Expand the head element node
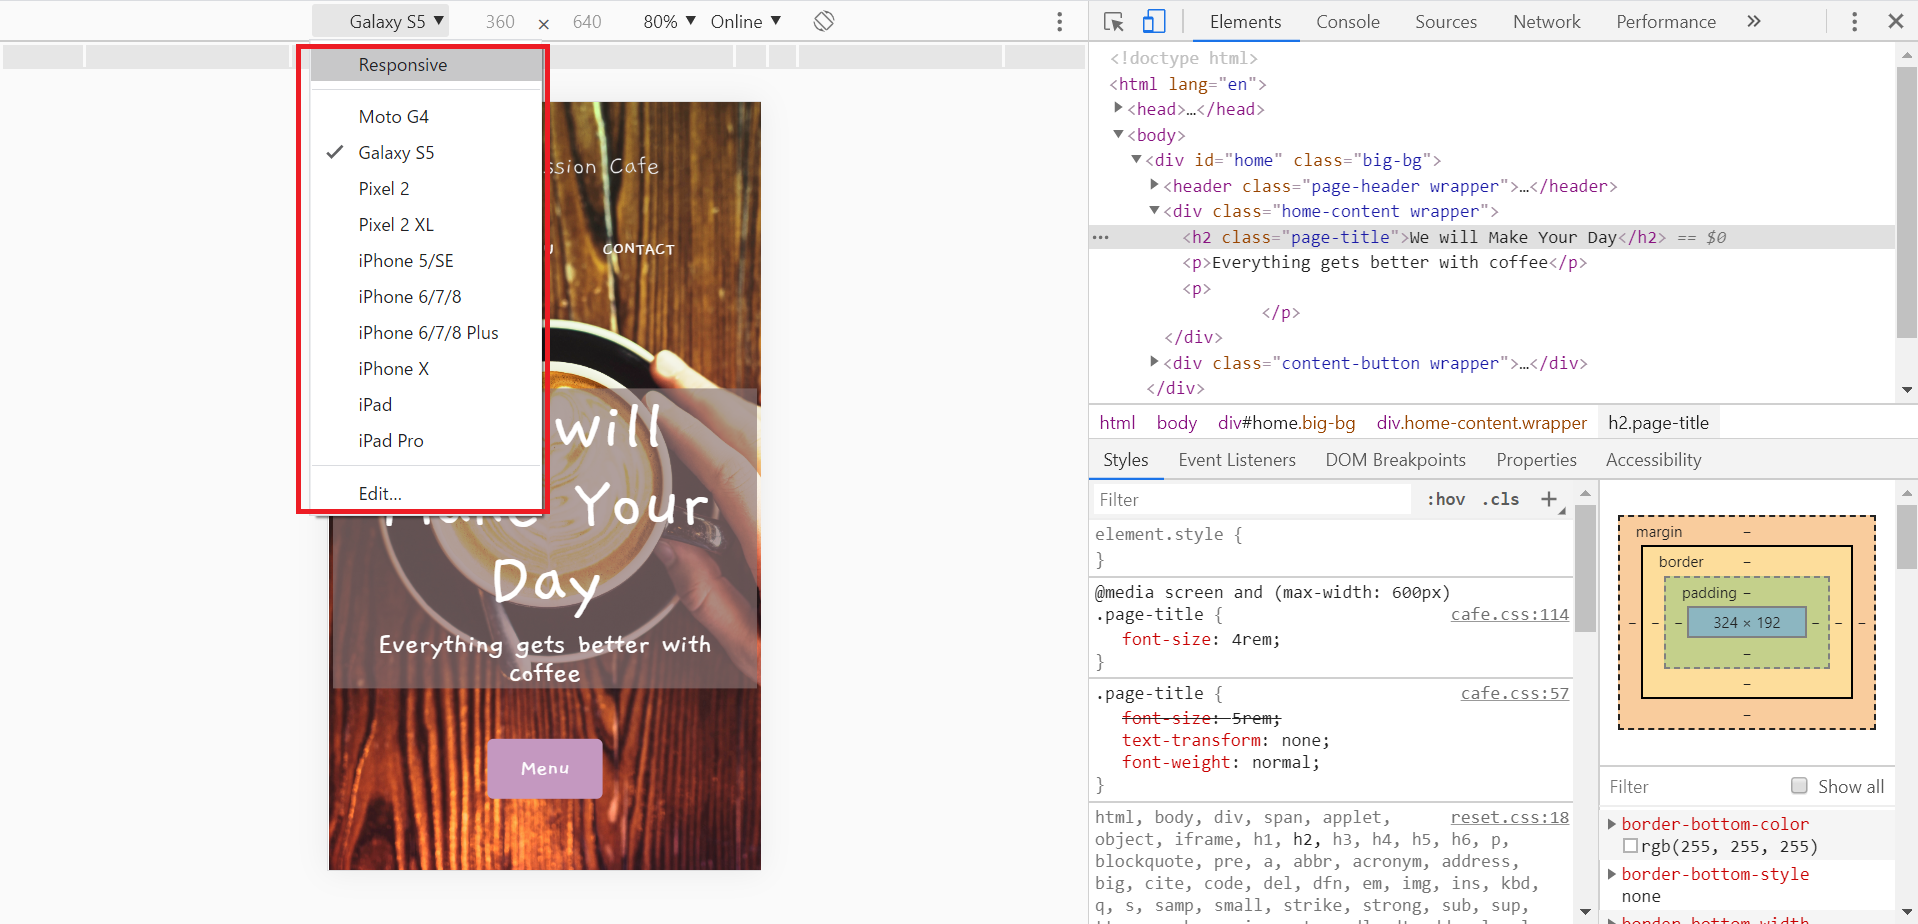The image size is (1918, 924). pyautogui.click(x=1118, y=108)
